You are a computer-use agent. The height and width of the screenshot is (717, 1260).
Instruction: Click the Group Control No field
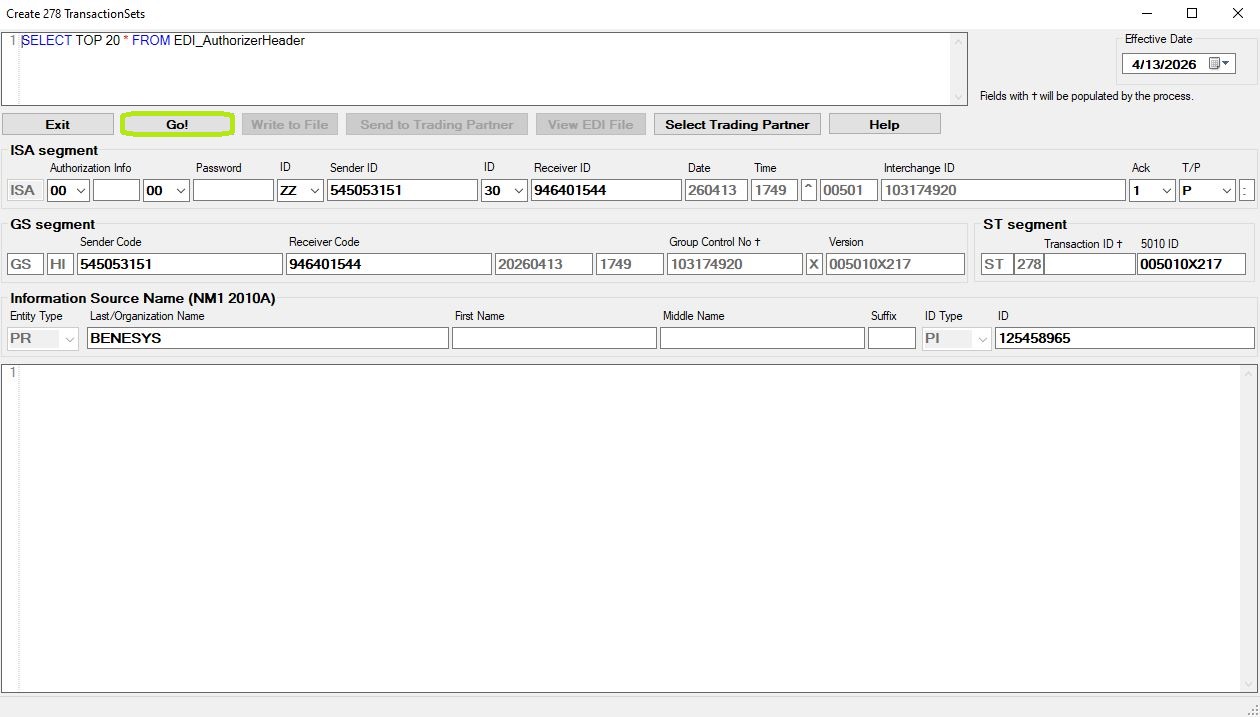(x=734, y=264)
